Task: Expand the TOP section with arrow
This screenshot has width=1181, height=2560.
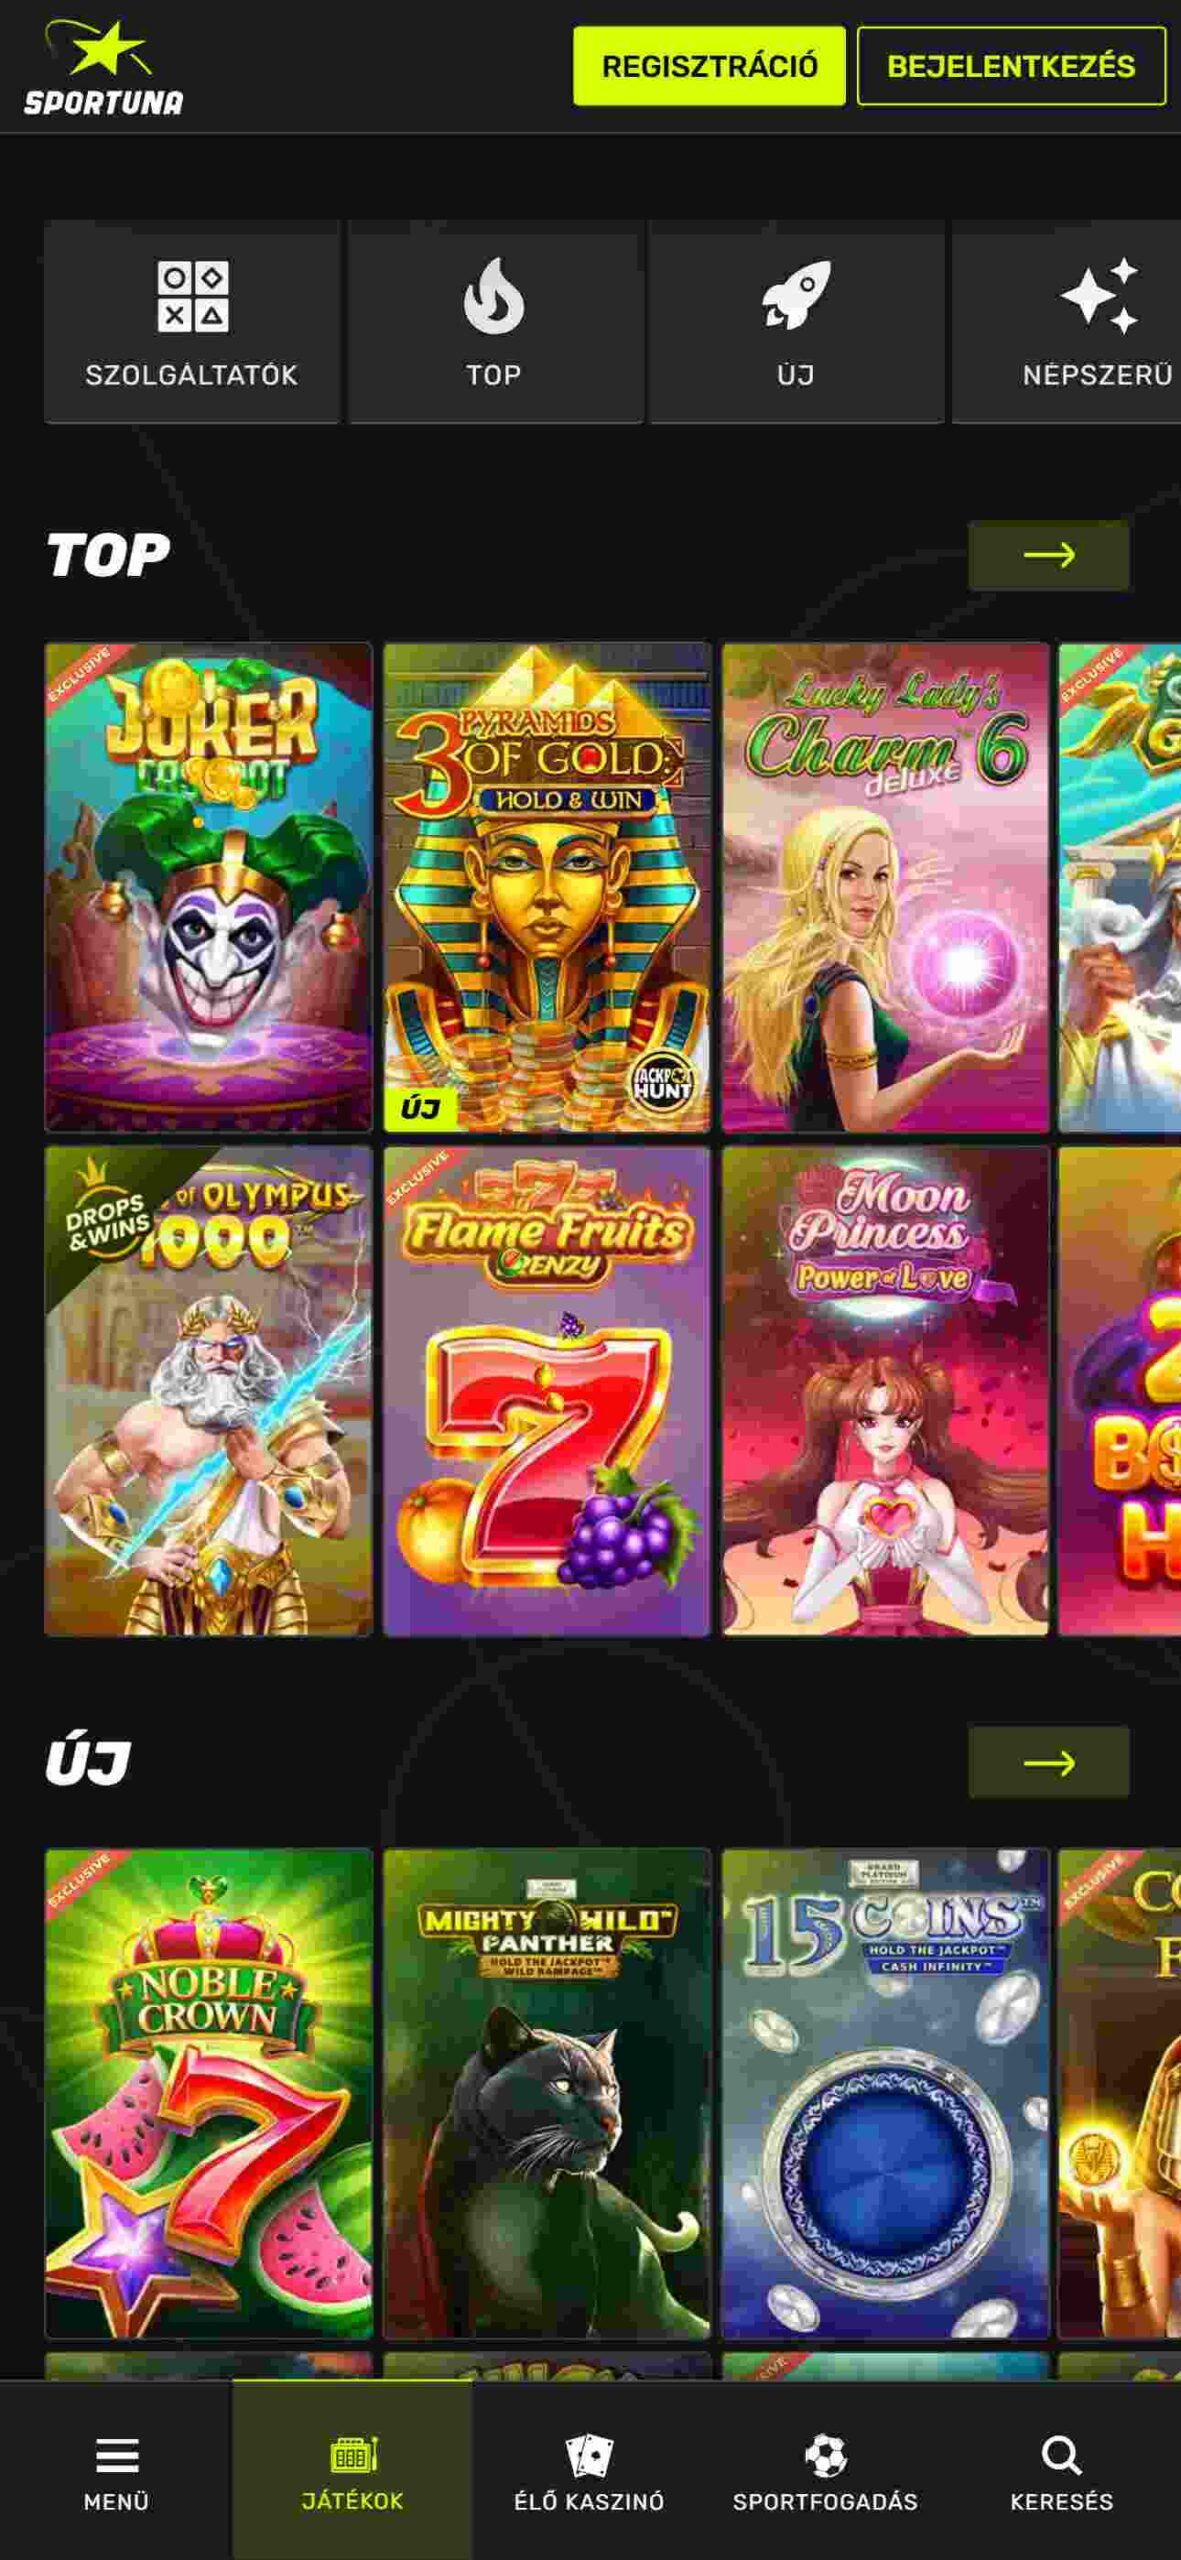Action: point(1049,555)
